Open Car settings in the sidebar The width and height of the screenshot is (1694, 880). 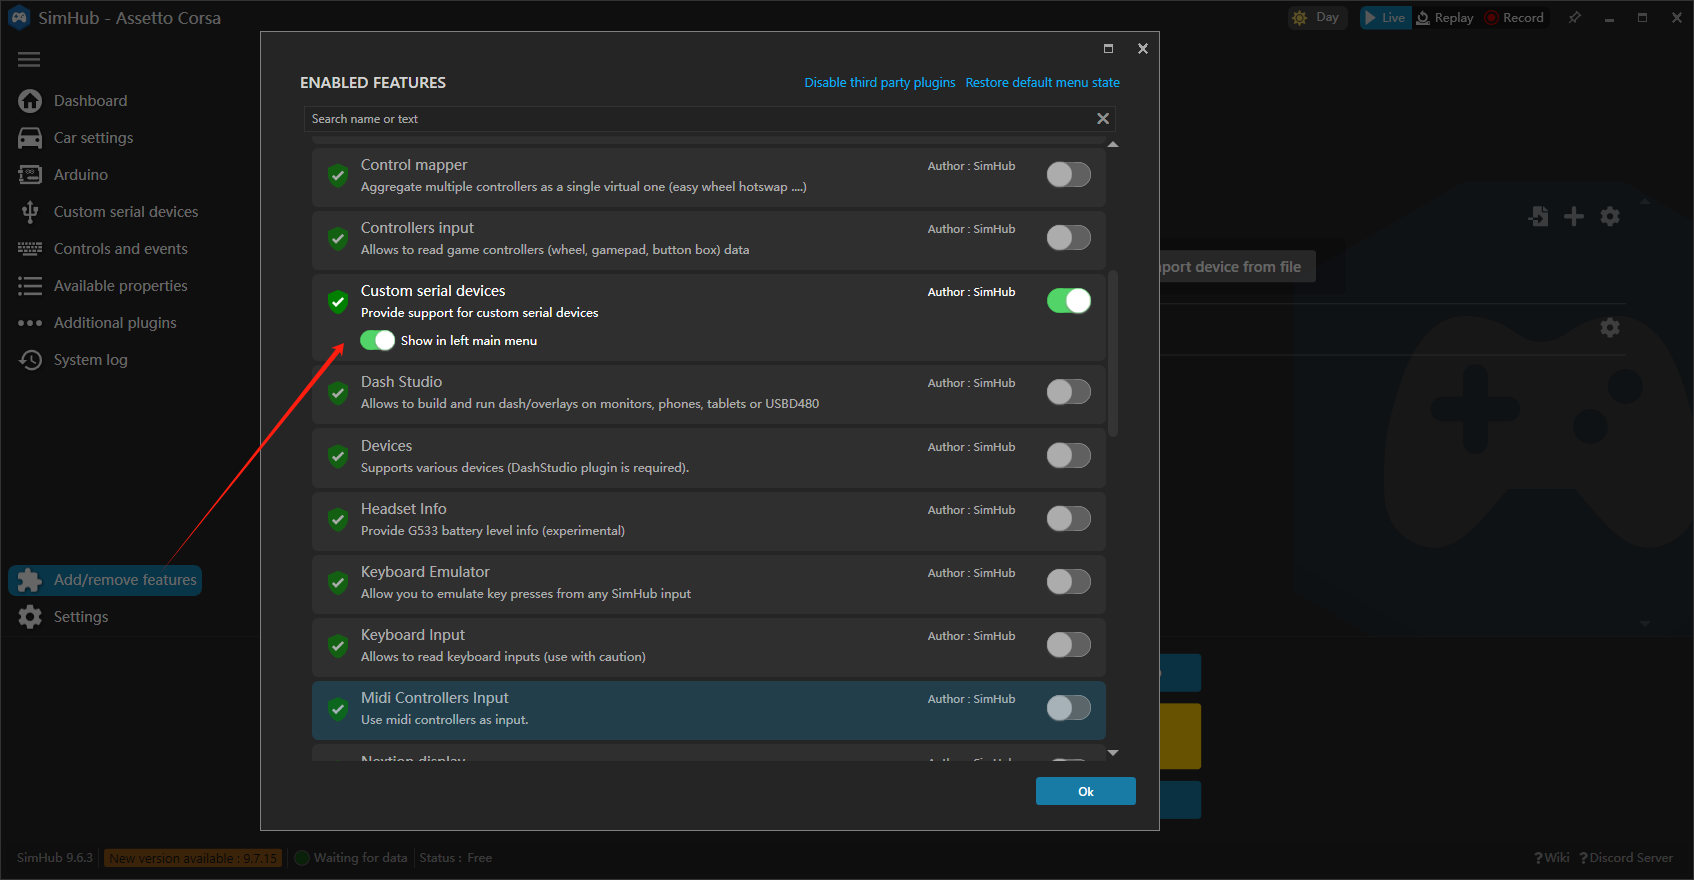tap(93, 138)
